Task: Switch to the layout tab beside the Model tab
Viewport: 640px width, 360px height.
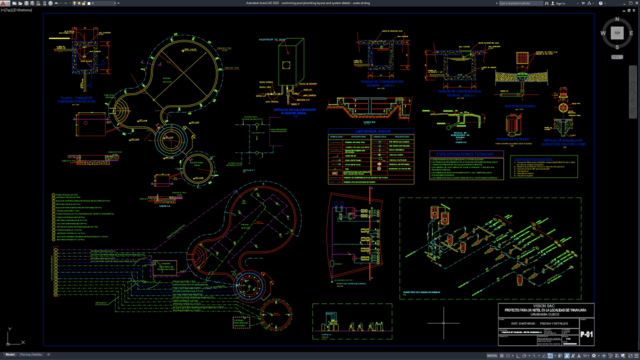Action: click(31, 355)
